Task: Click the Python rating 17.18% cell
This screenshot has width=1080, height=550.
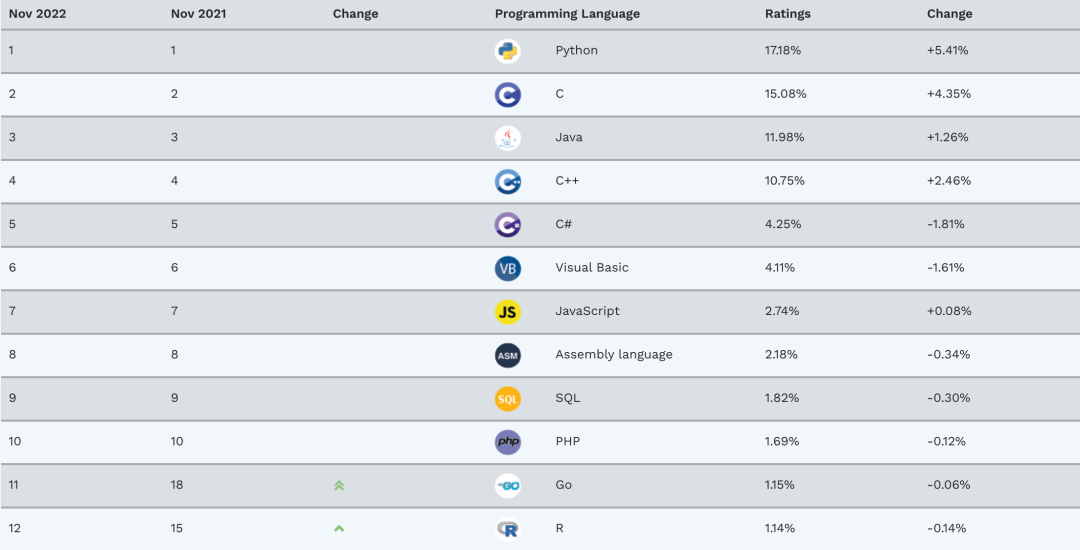Action: point(785,51)
